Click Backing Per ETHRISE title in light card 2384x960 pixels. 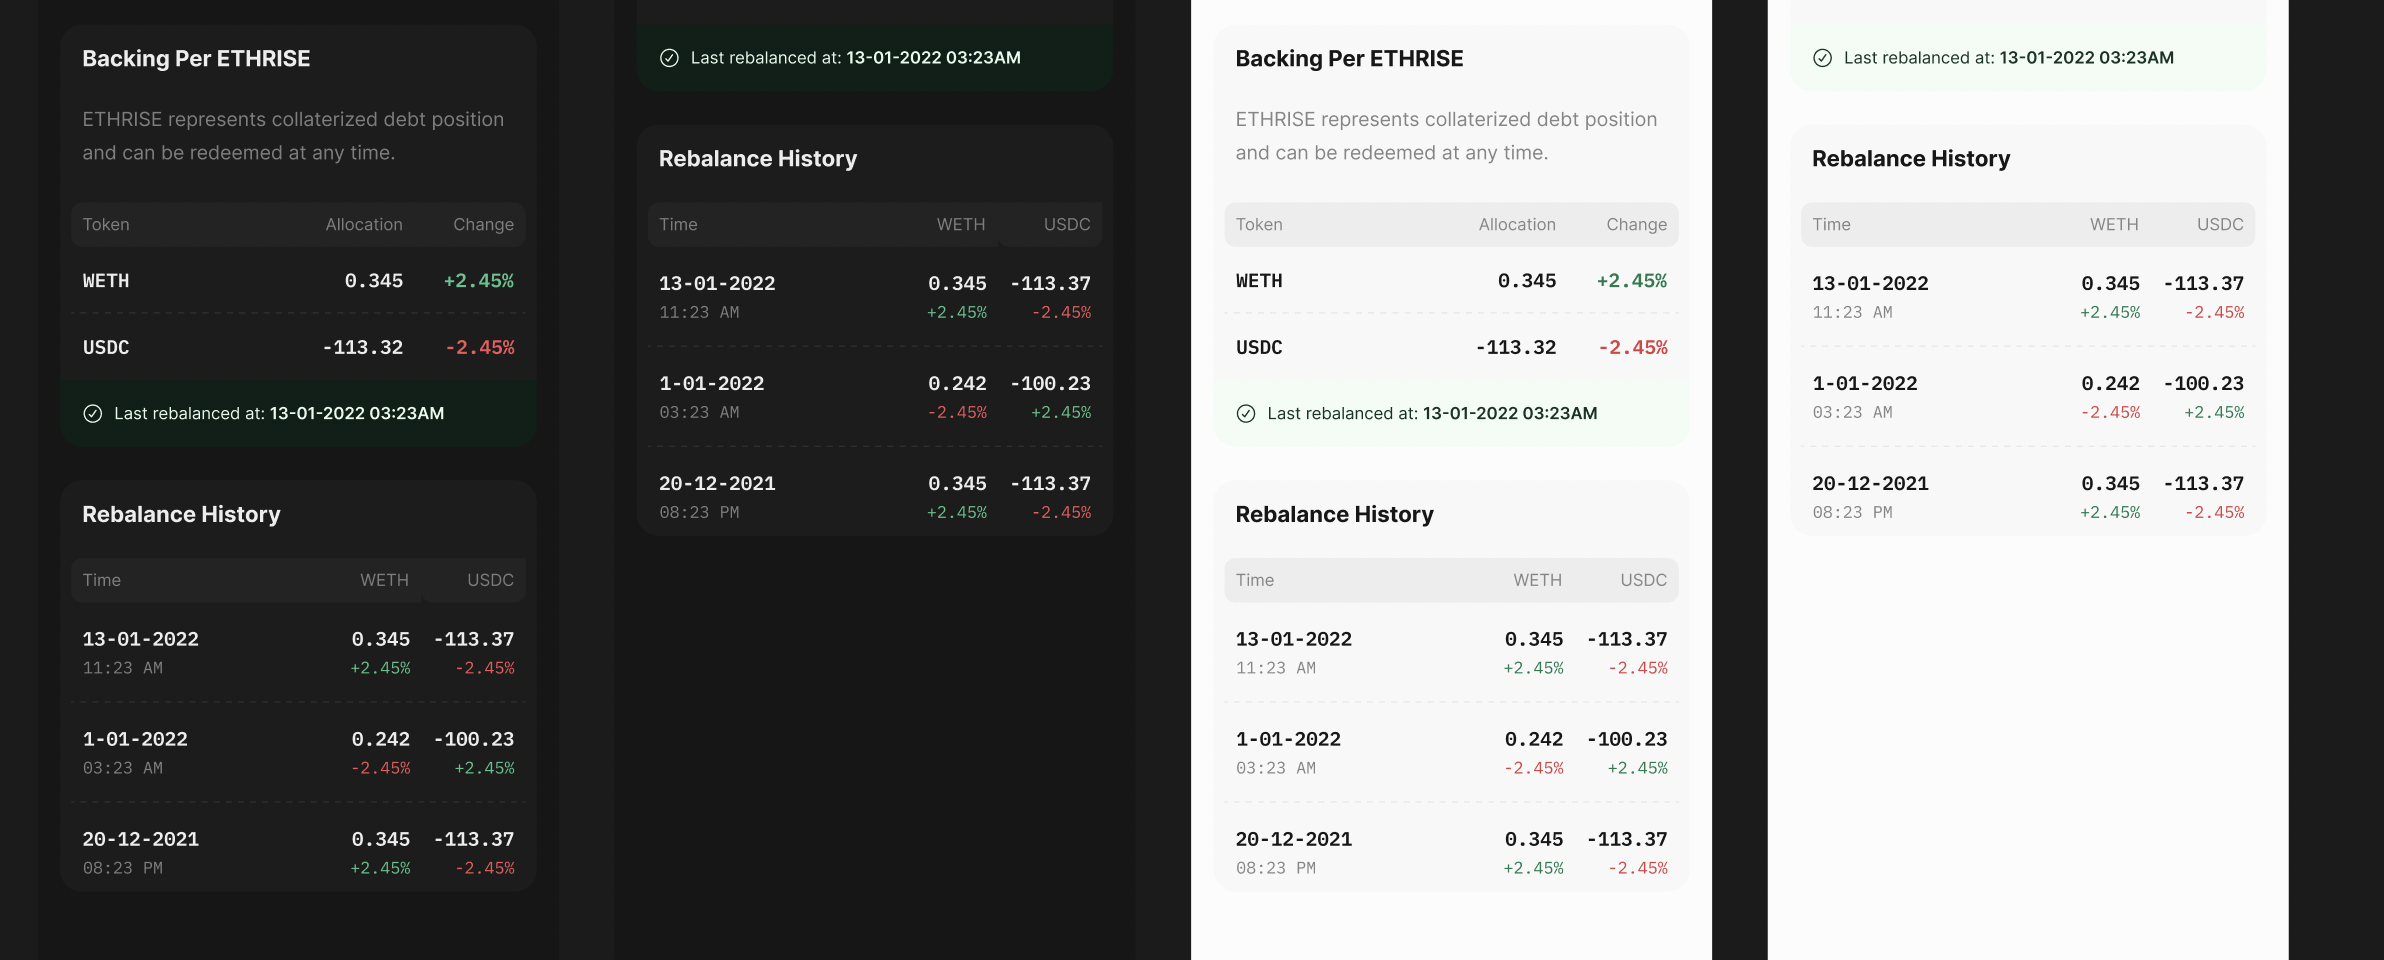tap(1349, 59)
